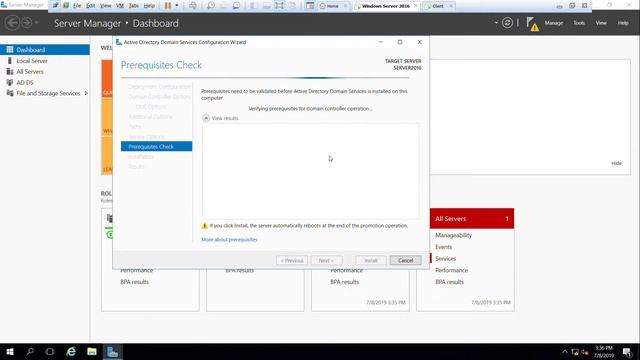Open BPA results in the All Servers tile
Viewport: 640px width, 360px height.
[x=449, y=282]
